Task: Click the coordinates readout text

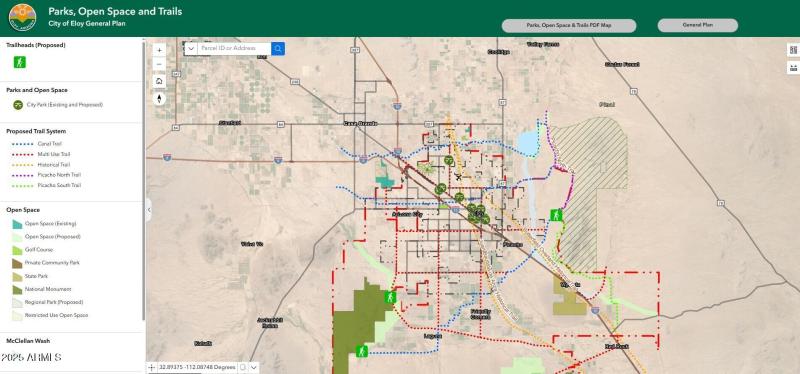Action: (197, 367)
